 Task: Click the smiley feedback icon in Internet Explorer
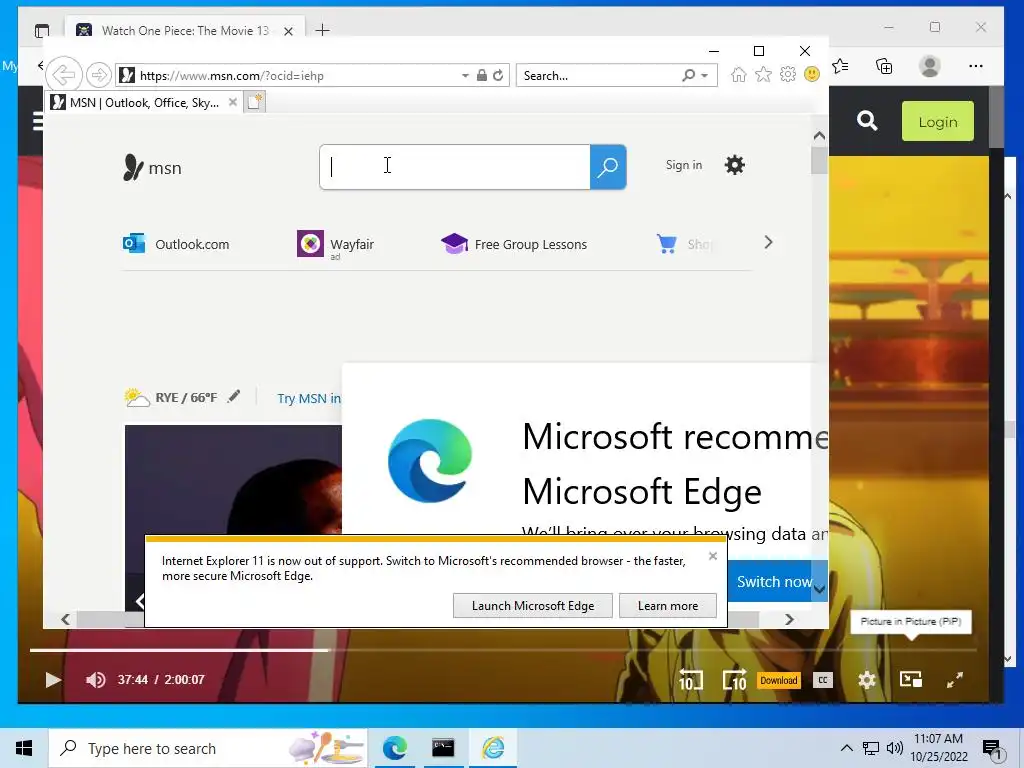[x=812, y=74]
